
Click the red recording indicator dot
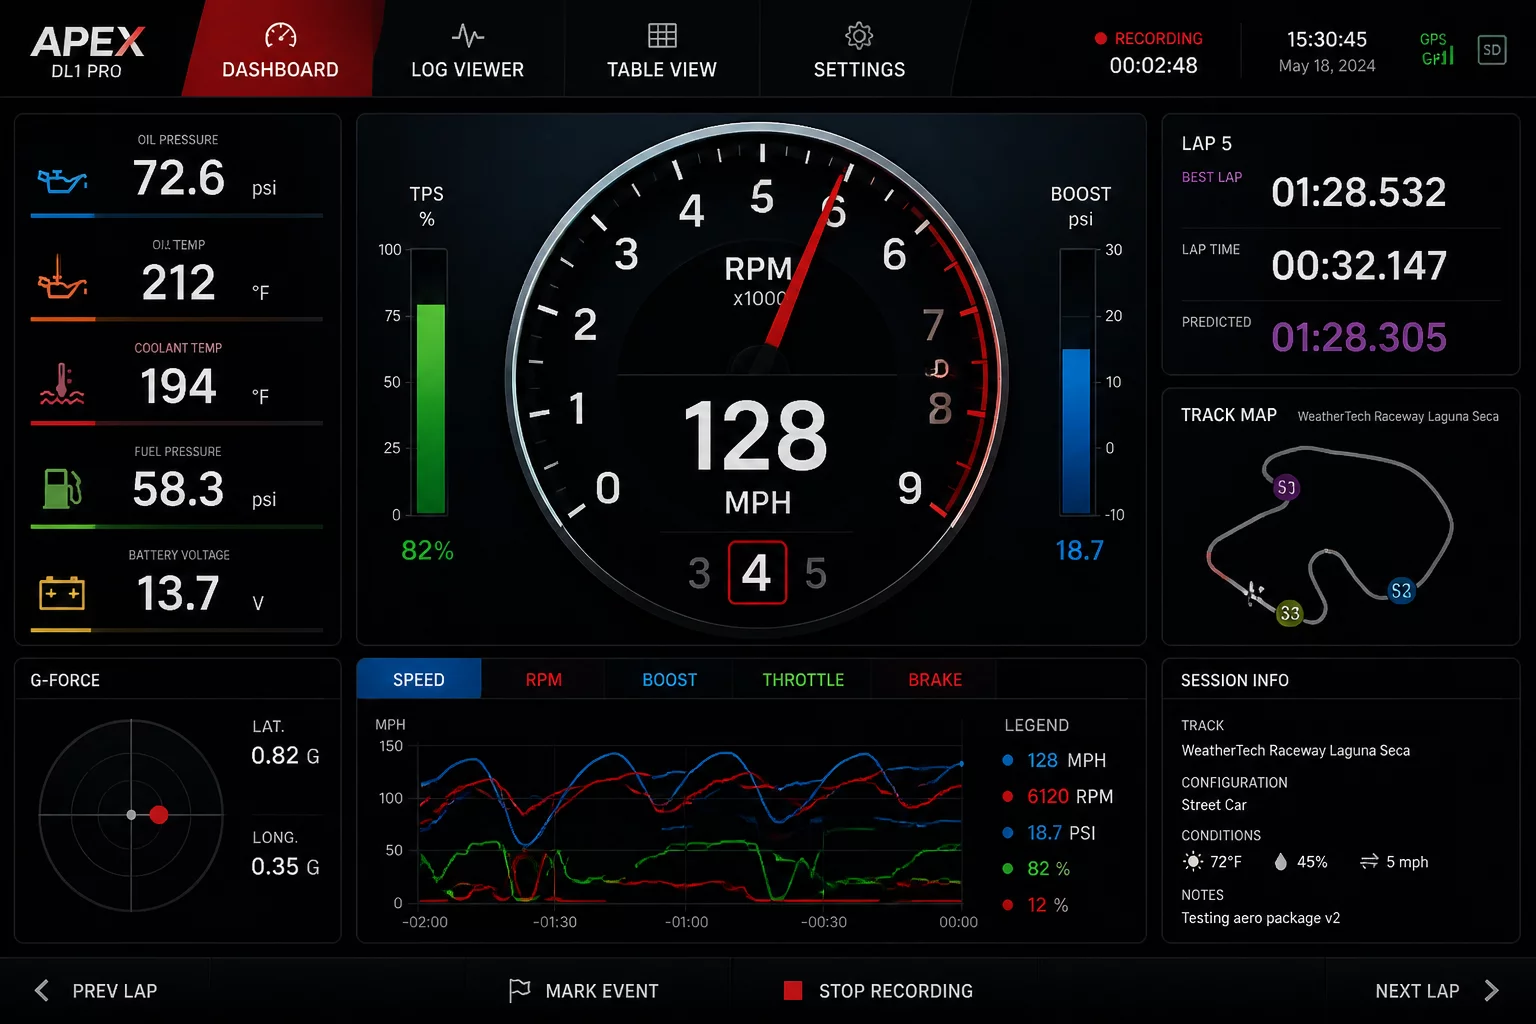pos(1100,39)
